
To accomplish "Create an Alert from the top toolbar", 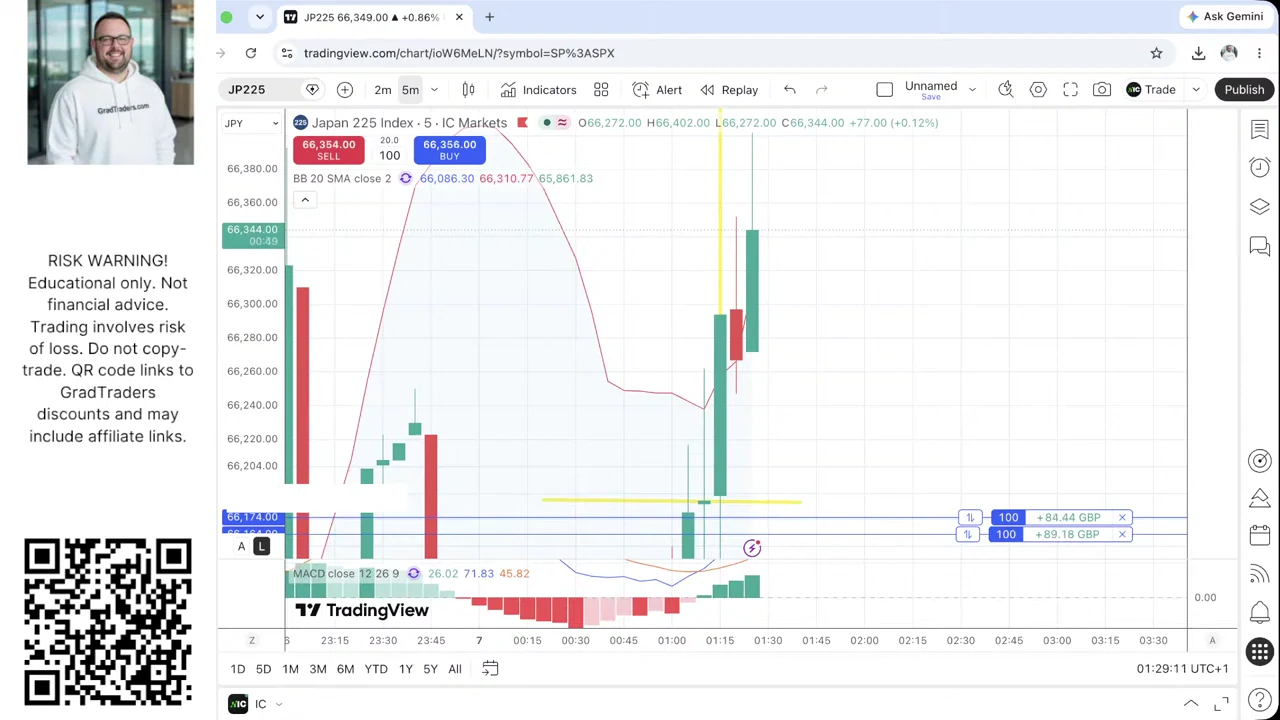I will click(x=657, y=90).
